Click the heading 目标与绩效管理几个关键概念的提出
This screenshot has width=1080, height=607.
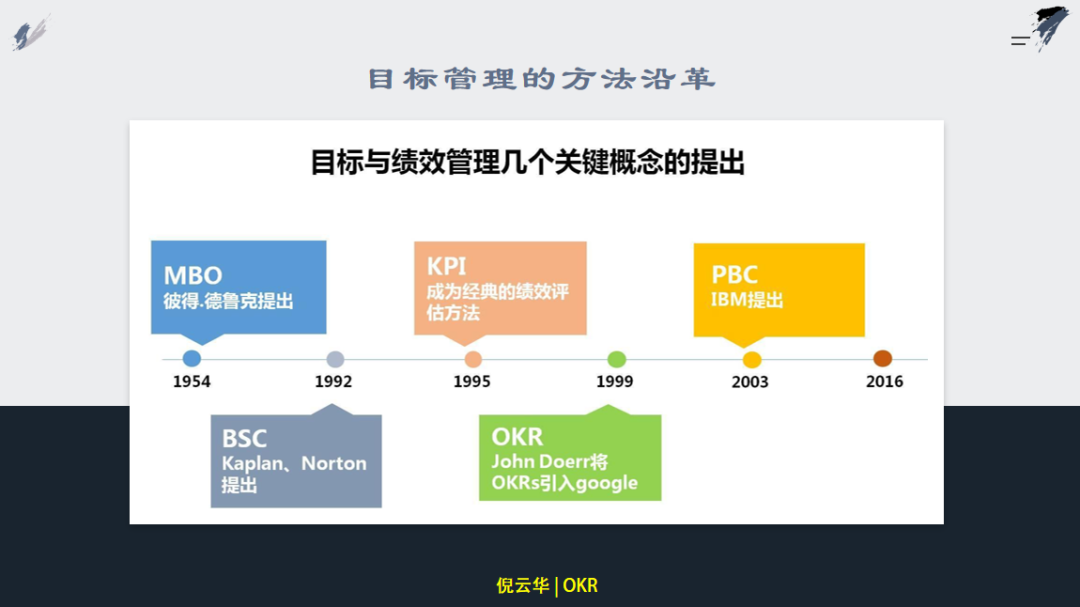click(x=528, y=163)
